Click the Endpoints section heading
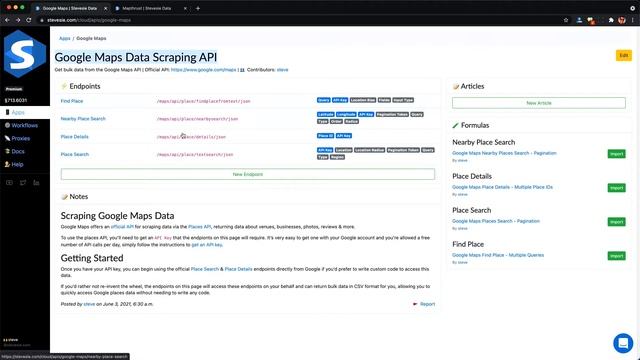This screenshot has height=360, width=640. 84,86
